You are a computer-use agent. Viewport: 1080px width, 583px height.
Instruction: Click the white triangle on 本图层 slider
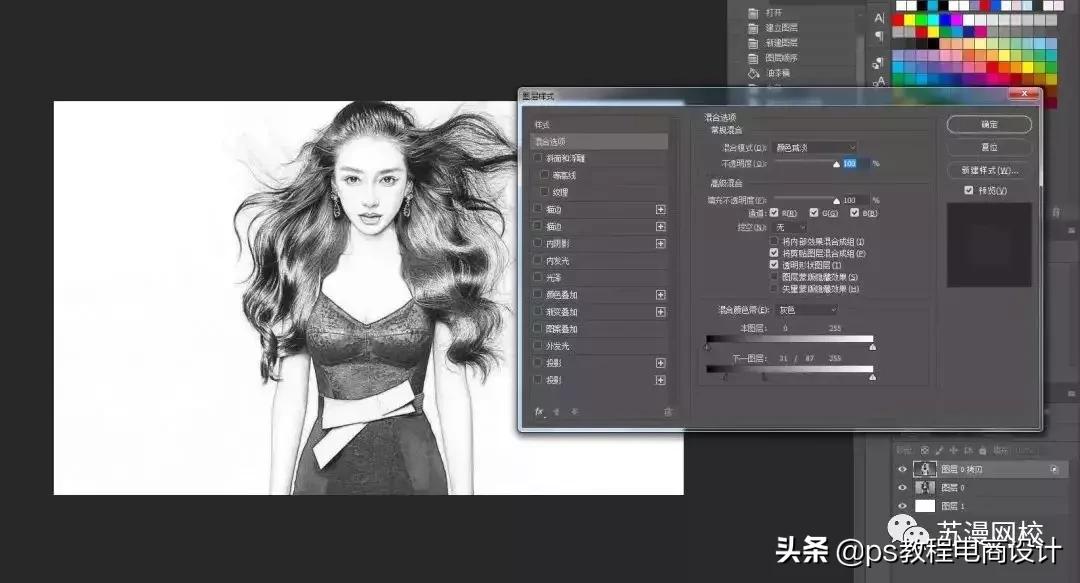pos(872,347)
